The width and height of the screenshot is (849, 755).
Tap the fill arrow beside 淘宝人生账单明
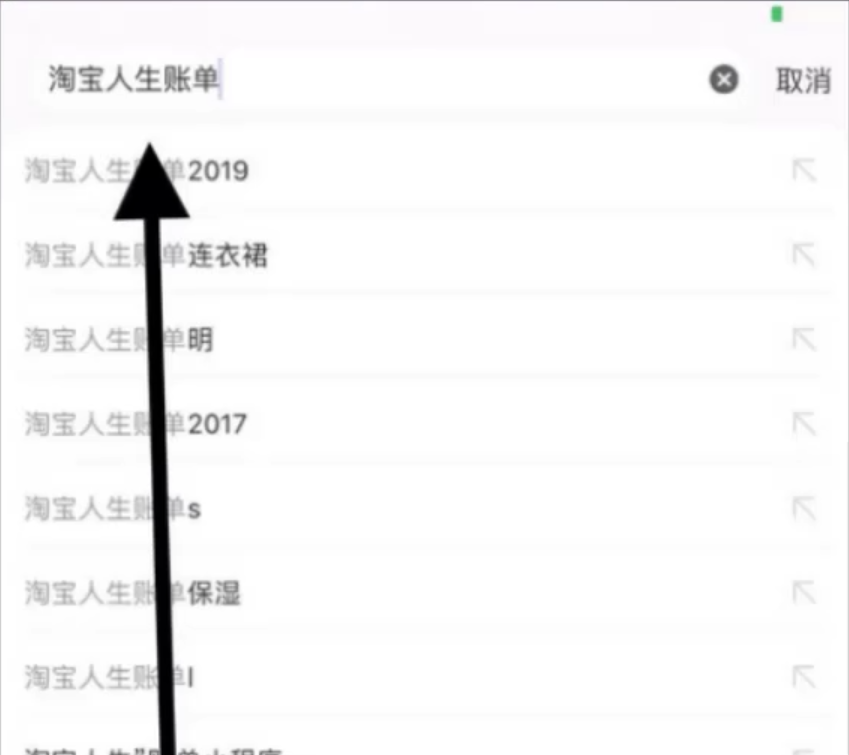804,339
